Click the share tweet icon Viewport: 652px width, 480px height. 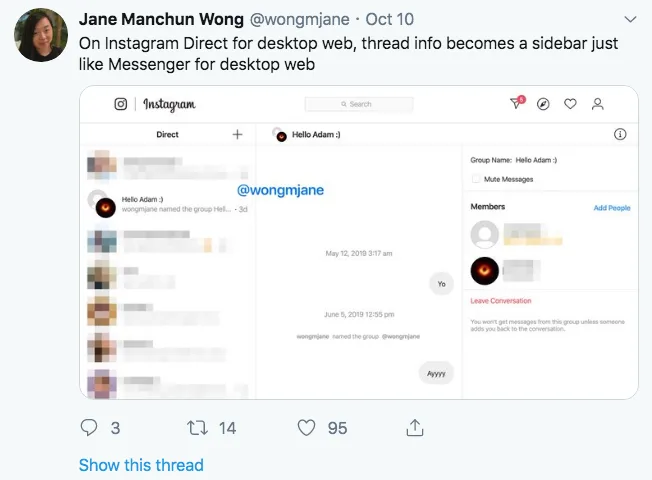coord(414,427)
